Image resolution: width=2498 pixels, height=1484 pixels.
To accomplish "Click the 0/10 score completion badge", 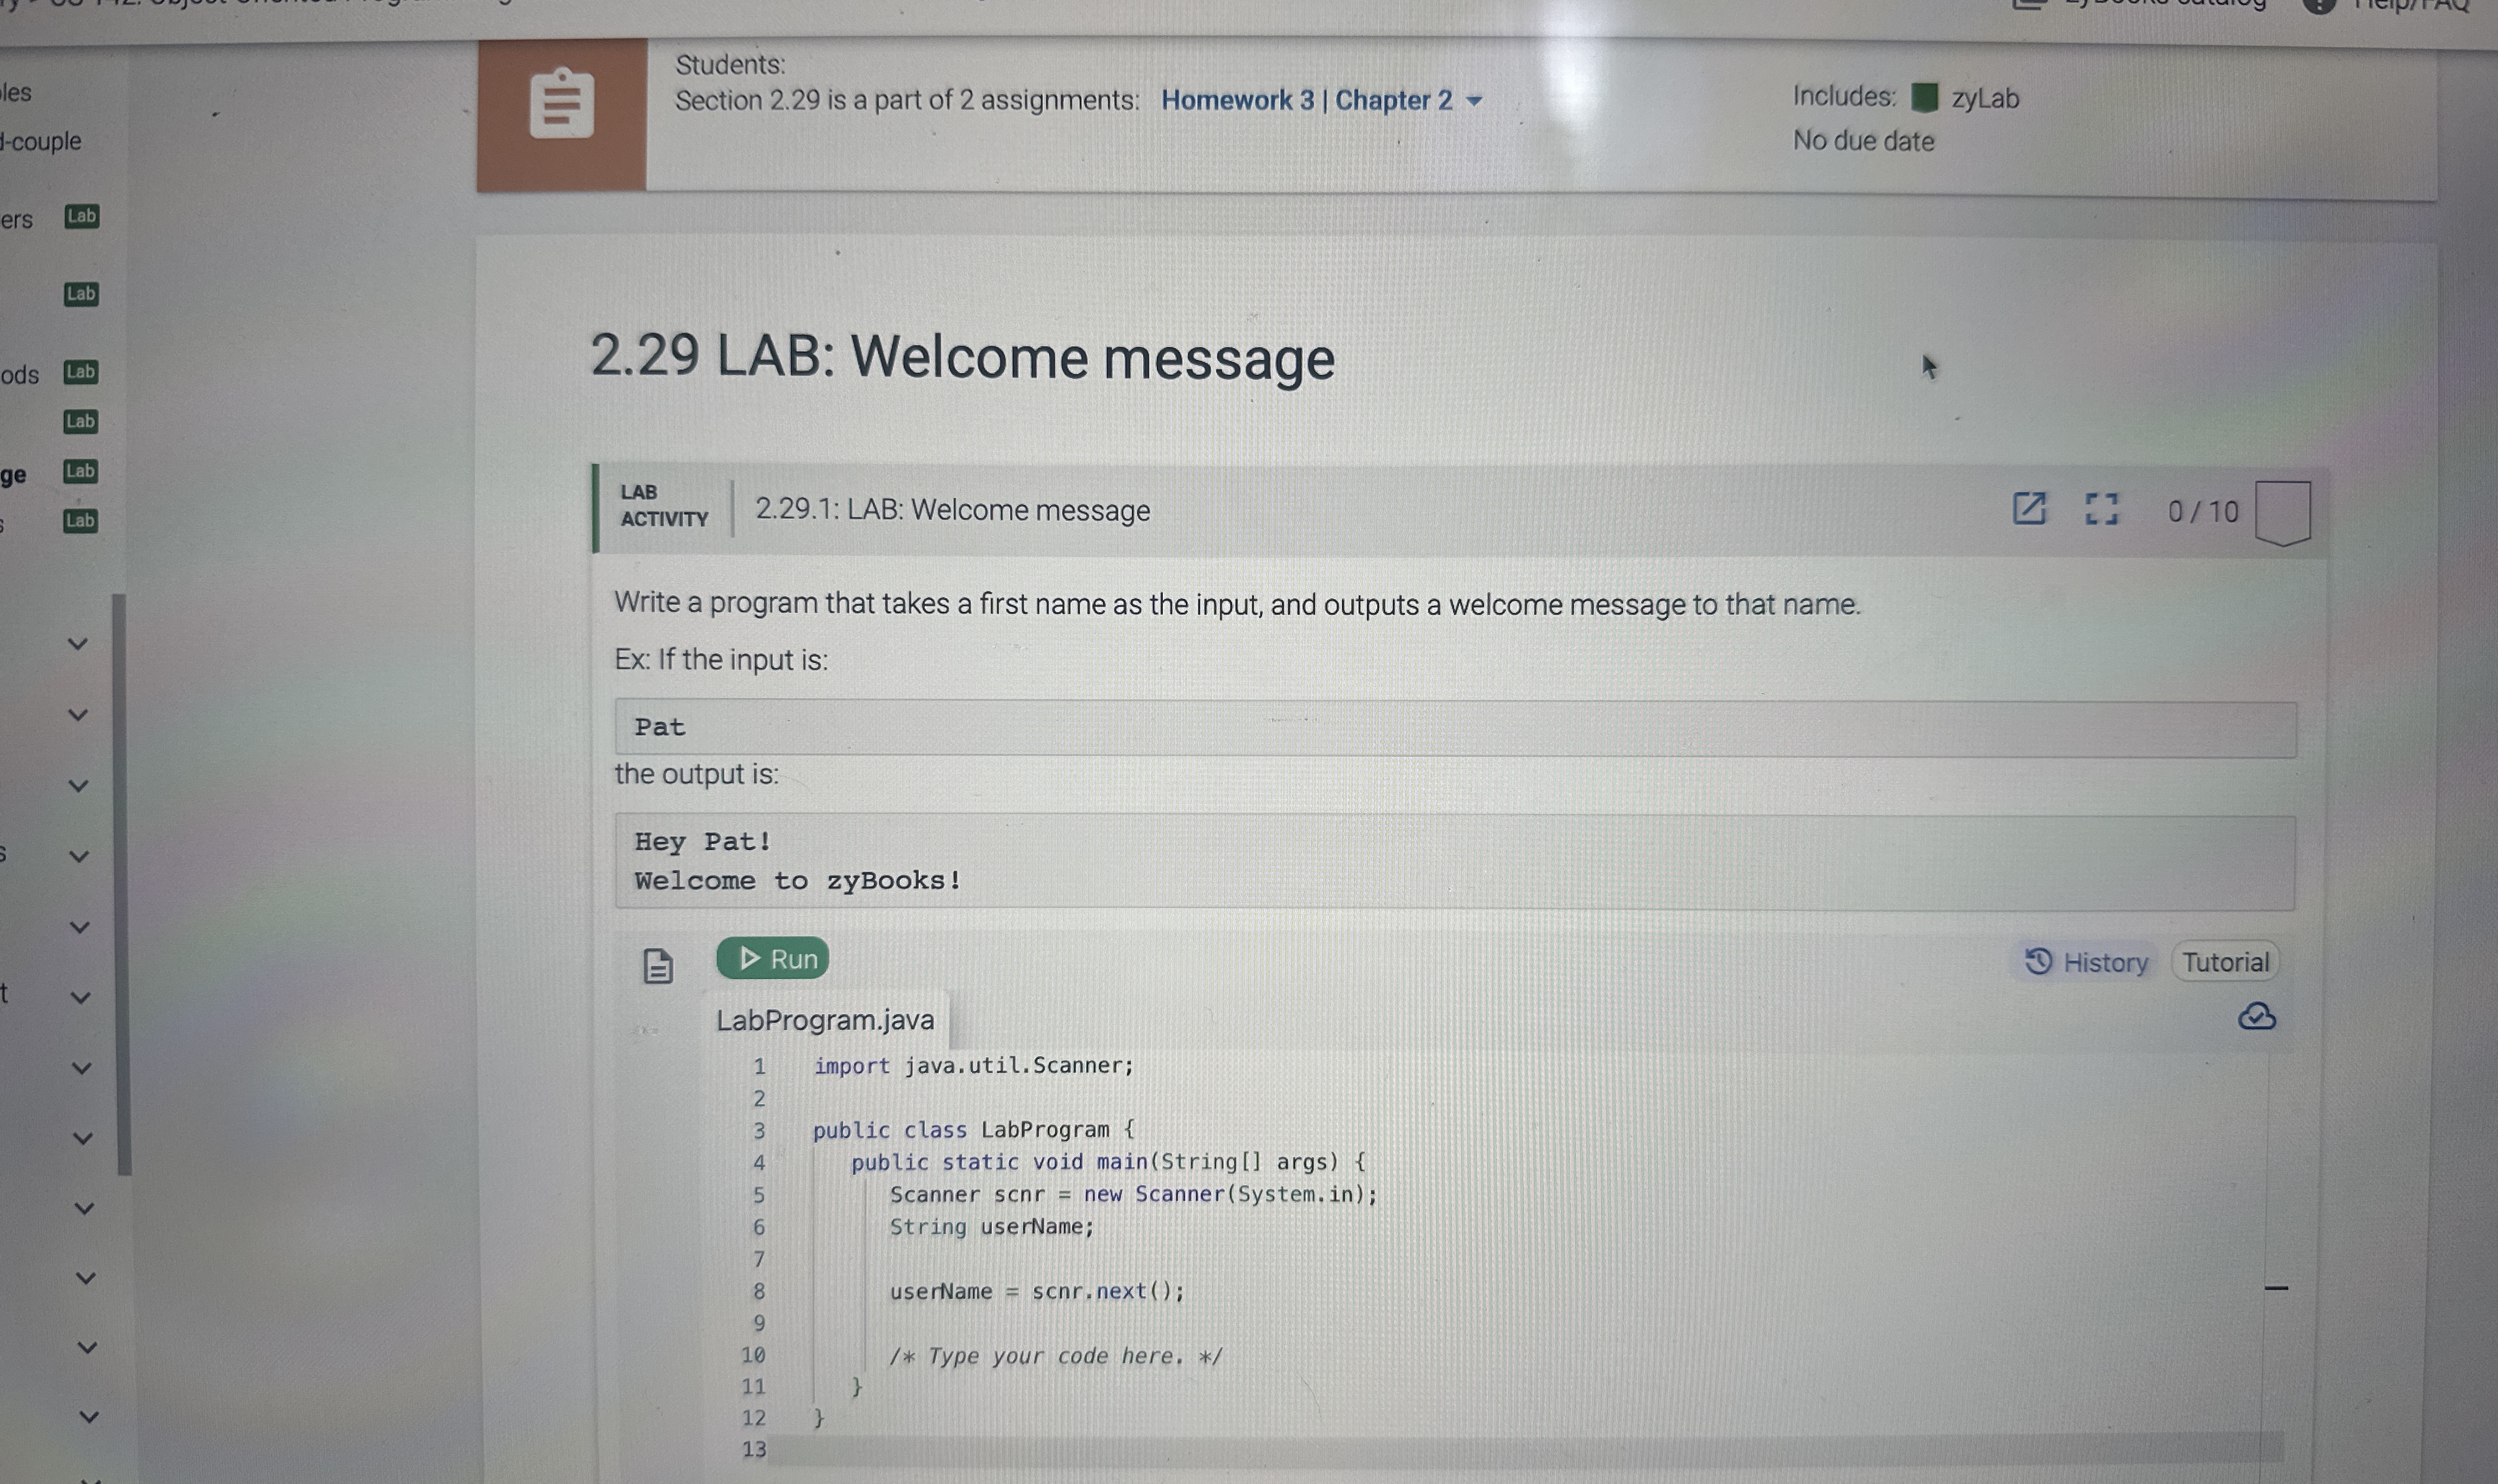I will [x=2282, y=512].
